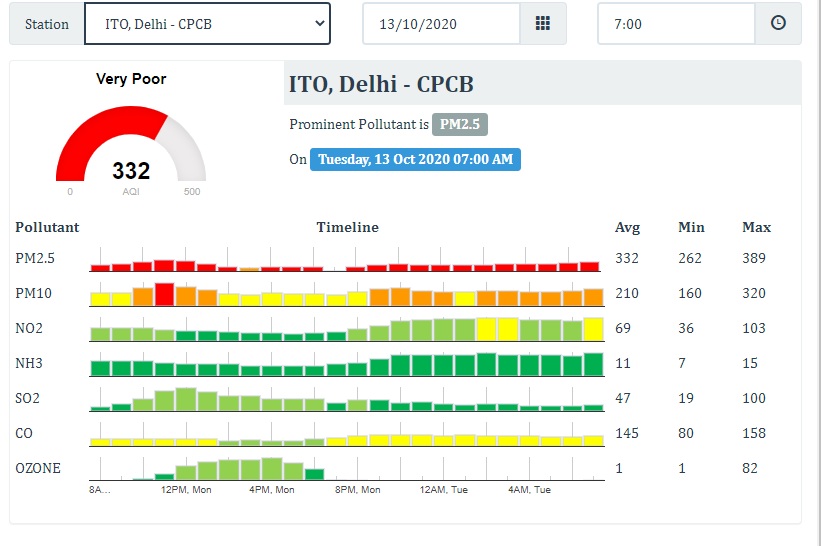Click the PM2.5 min value 262

(x=690, y=258)
